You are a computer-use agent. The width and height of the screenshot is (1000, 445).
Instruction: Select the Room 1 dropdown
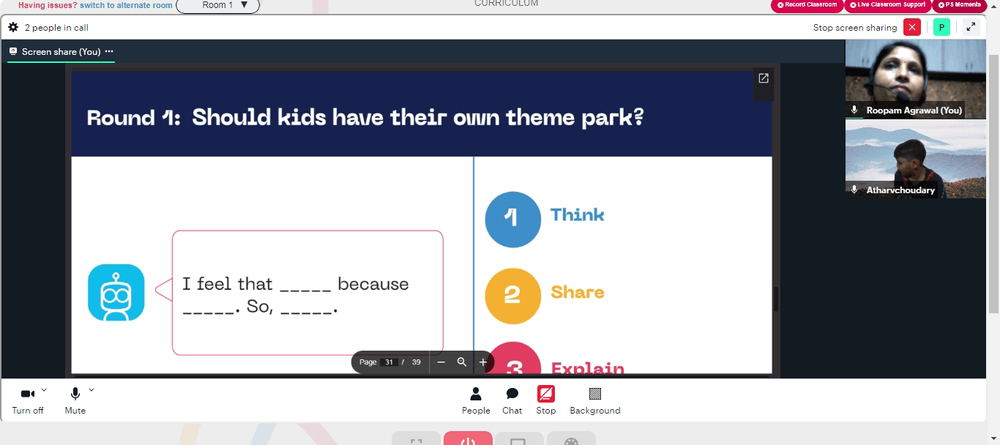pos(218,6)
